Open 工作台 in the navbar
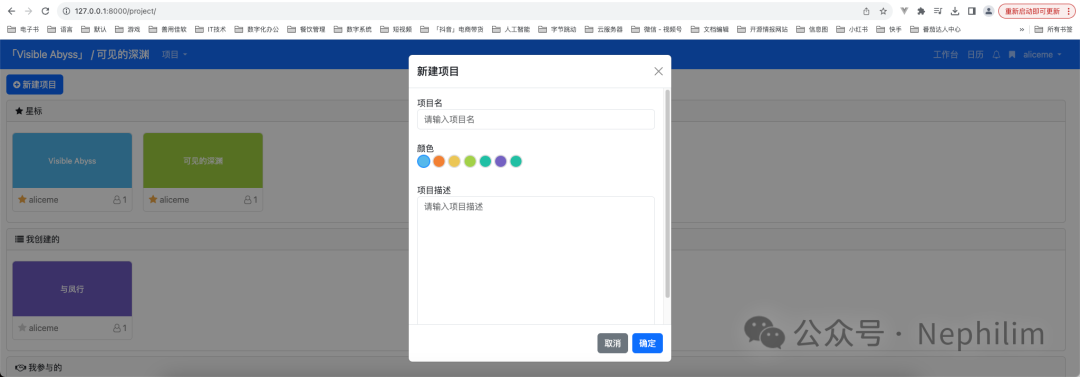The image size is (1080, 377). tap(945, 54)
